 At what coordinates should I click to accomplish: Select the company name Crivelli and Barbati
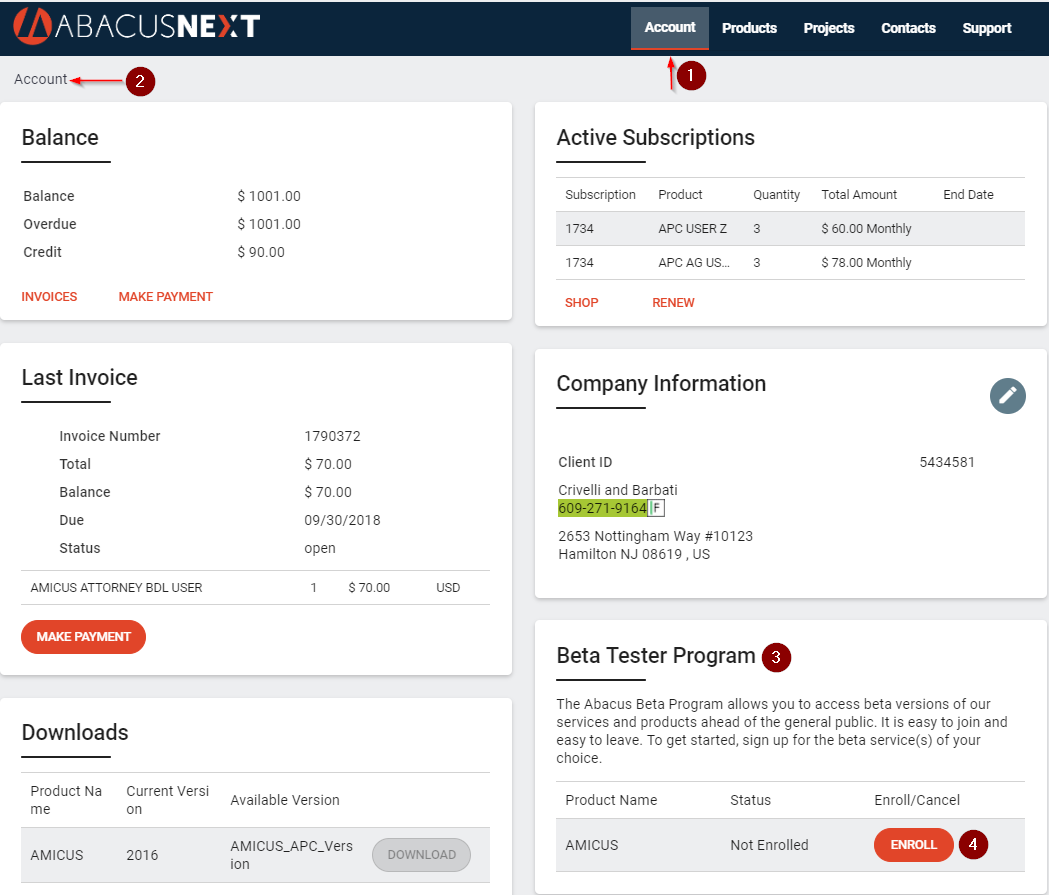[x=617, y=490]
